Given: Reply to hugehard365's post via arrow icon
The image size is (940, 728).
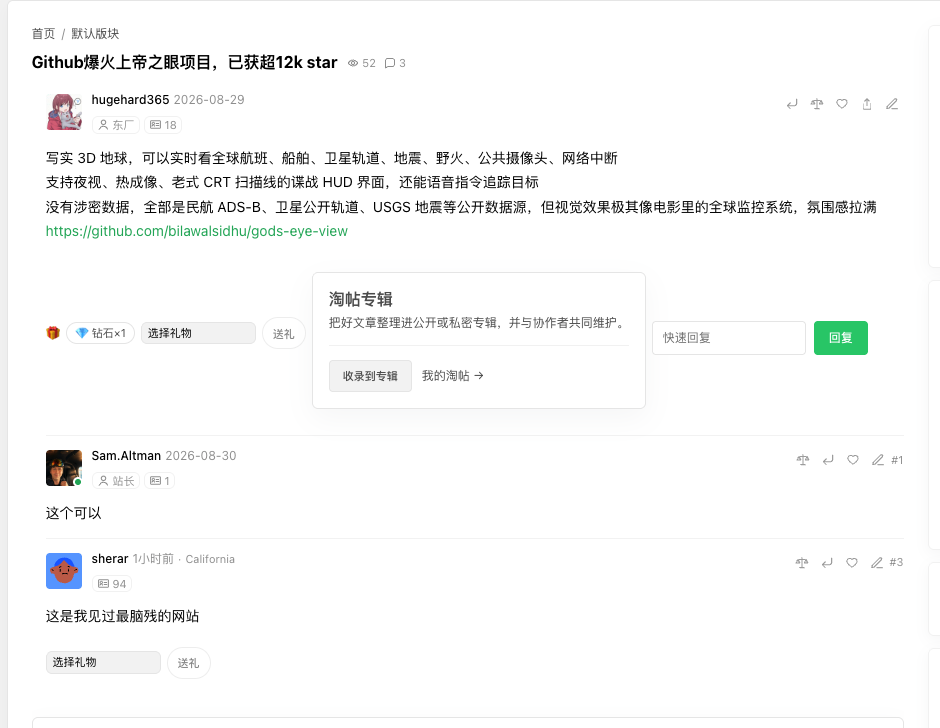Looking at the screenshot, I should (x=792, y=104).
